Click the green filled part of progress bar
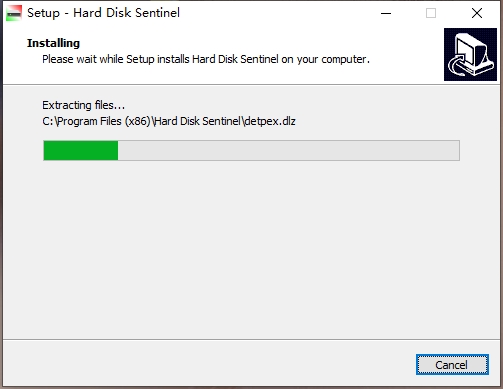Image resolution: width=503 pixels, height=389 pixels. [81, 150]
